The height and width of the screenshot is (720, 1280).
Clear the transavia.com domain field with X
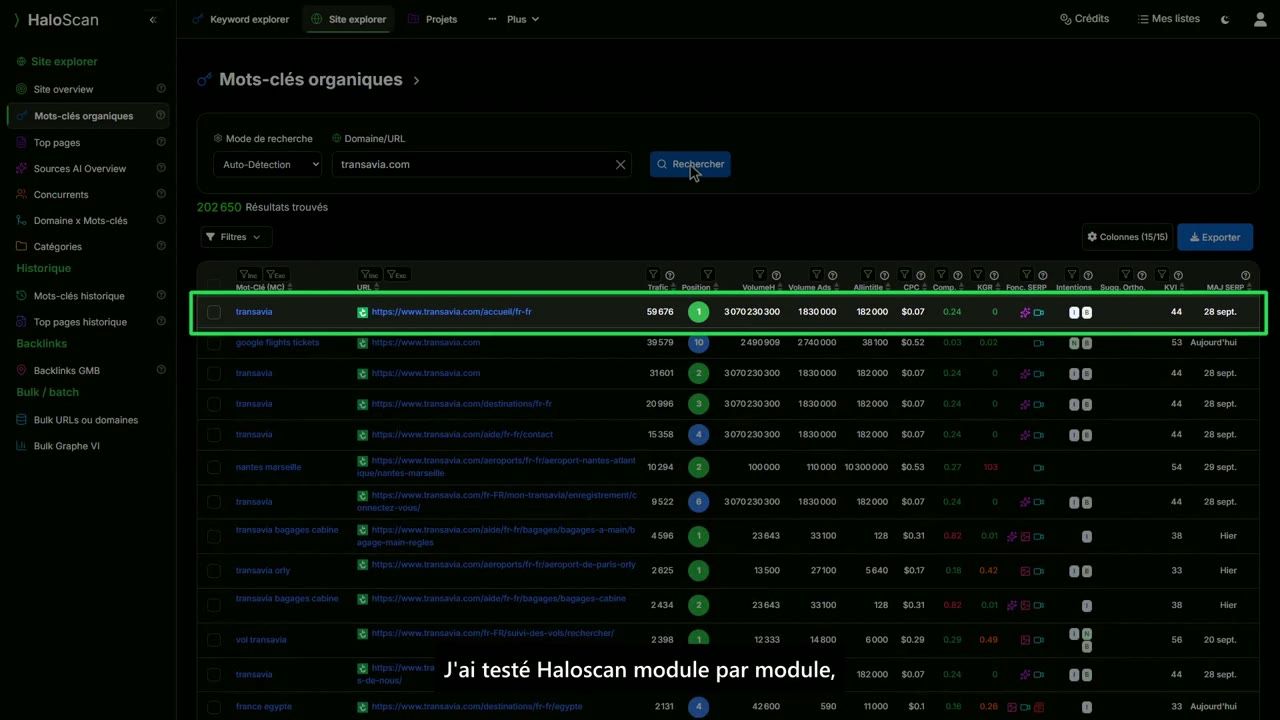click(x=620, y=165)
